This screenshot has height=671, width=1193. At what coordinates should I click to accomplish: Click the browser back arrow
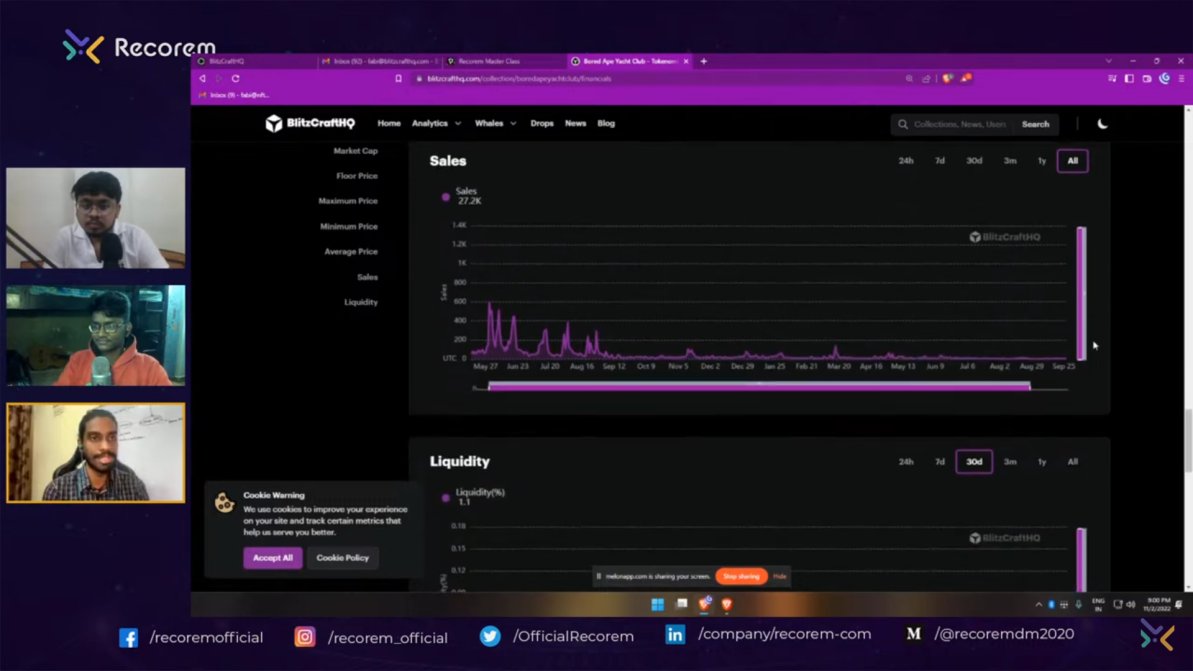(x=202, y=78)
